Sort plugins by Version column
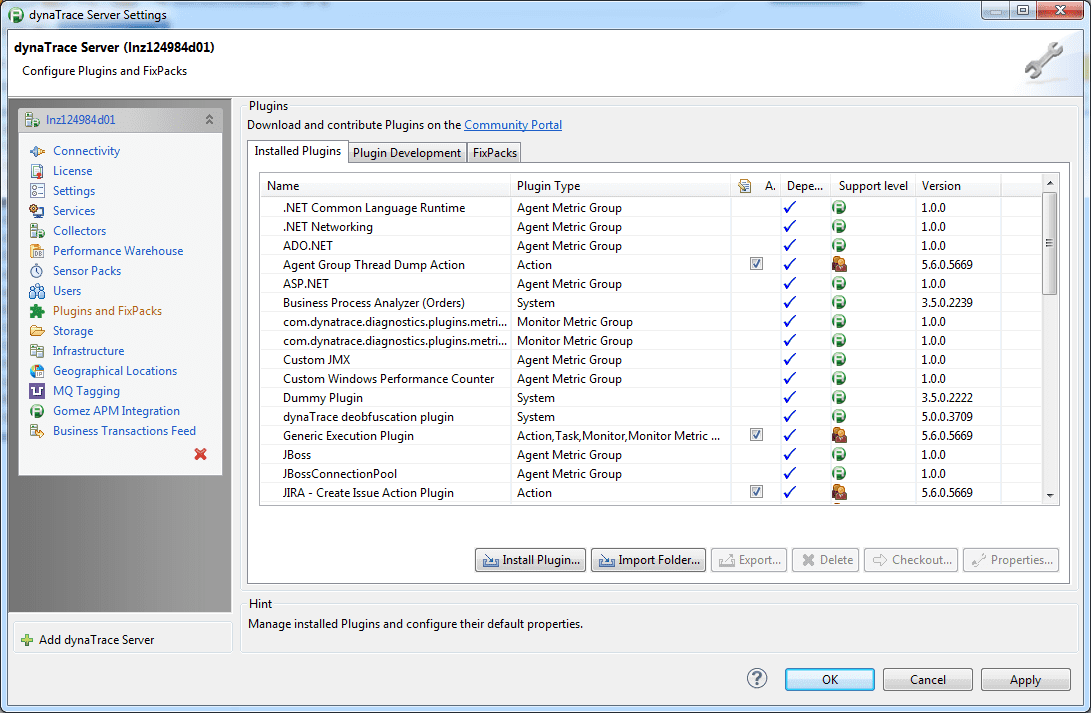Viewport: 1091px width, 713px height. (958, 186)
